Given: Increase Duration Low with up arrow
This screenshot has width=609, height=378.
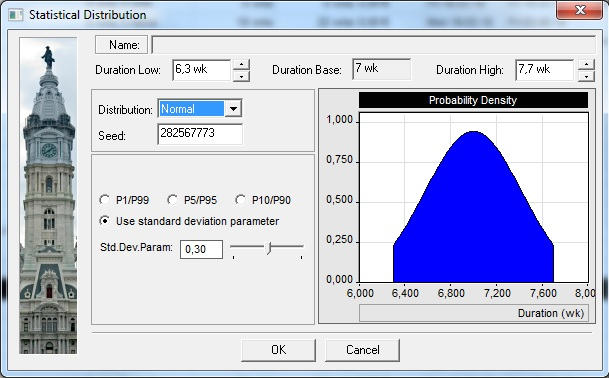Looking at the screenshot, I should [x=242, y=64].
